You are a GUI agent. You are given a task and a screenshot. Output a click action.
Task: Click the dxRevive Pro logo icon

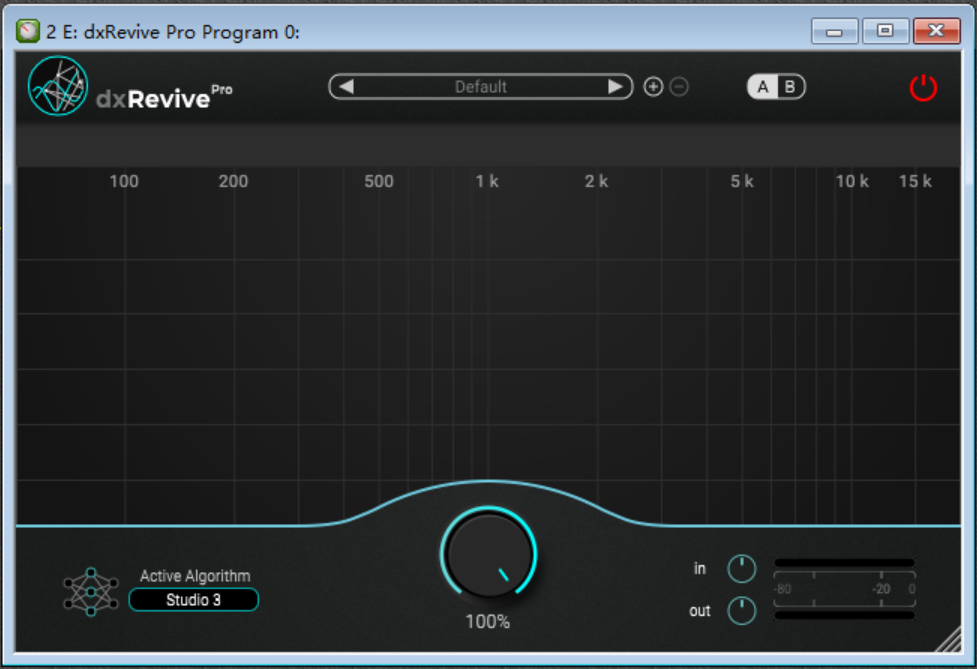click(x=58, y=86)
